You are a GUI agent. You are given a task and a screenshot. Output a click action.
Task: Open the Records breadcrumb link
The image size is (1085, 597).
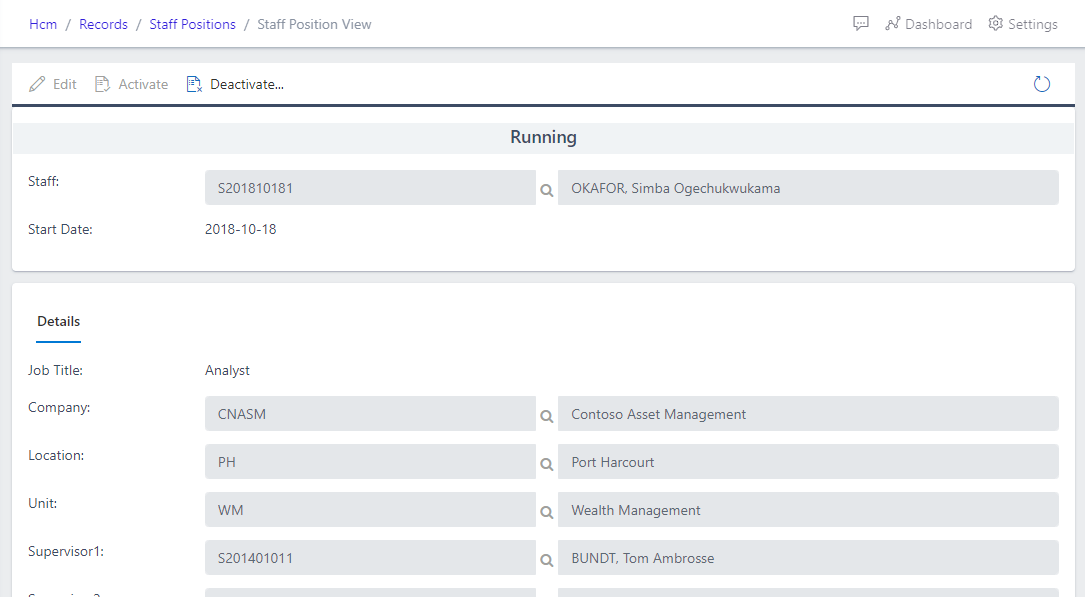(x=103, y=23)
